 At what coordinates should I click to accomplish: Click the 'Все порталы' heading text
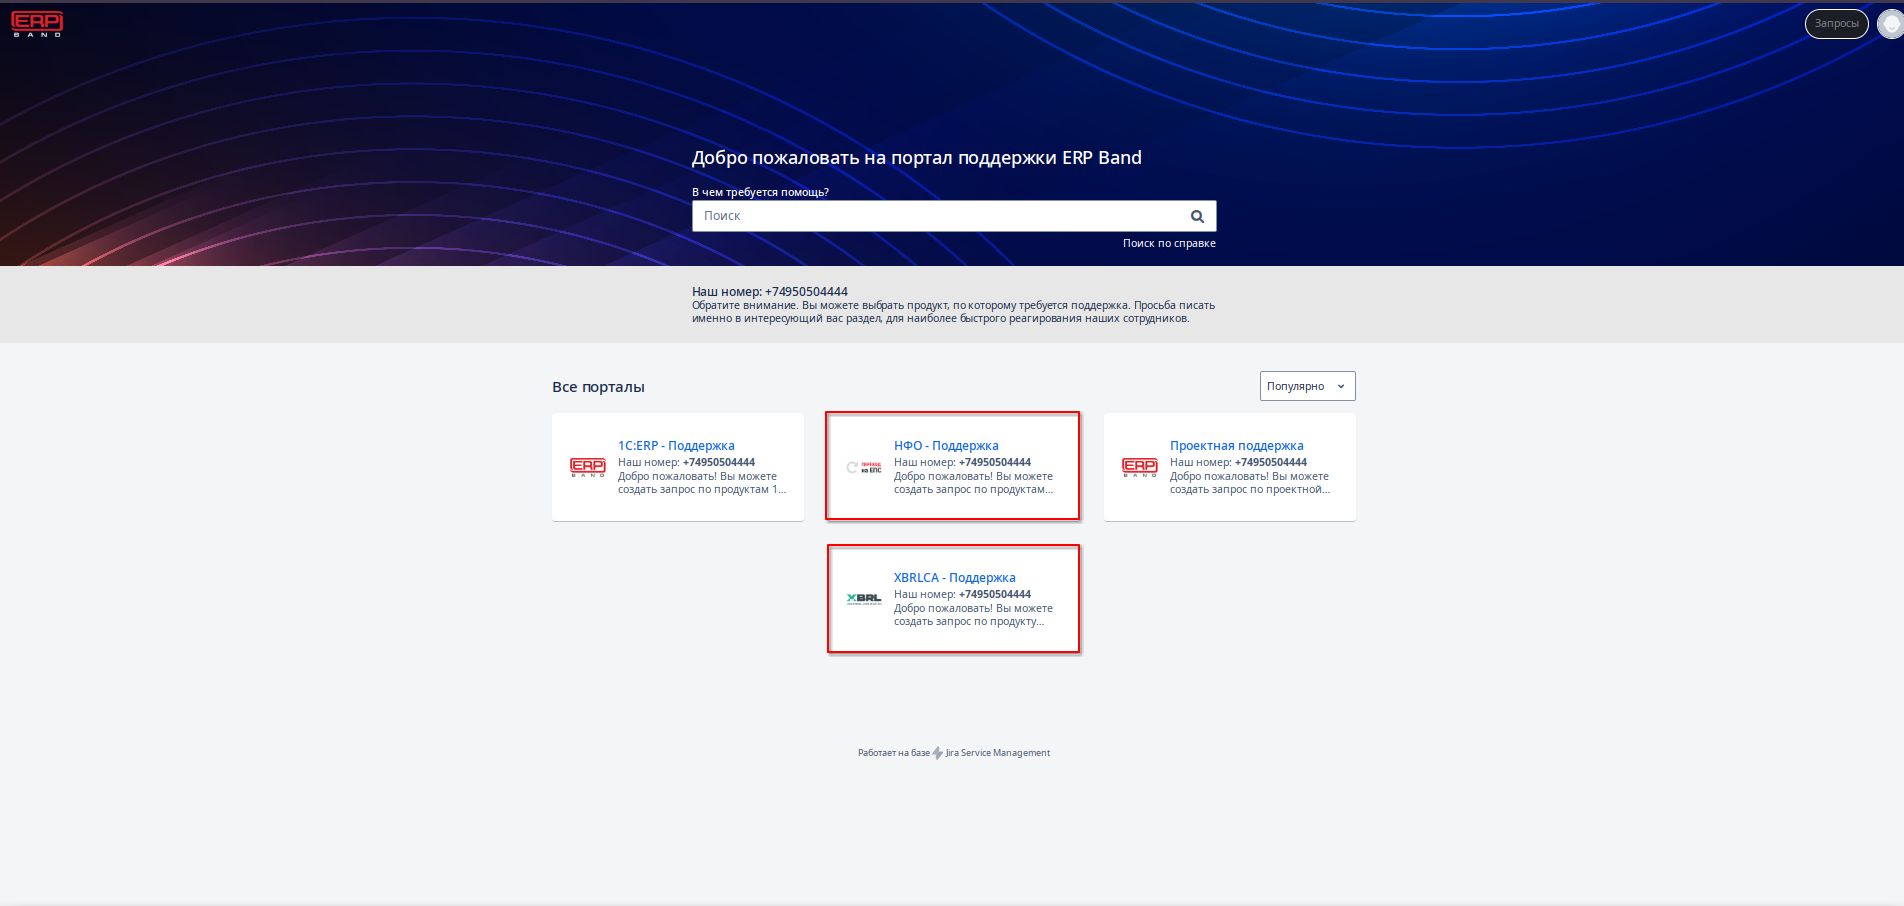(x=598, y=387)
